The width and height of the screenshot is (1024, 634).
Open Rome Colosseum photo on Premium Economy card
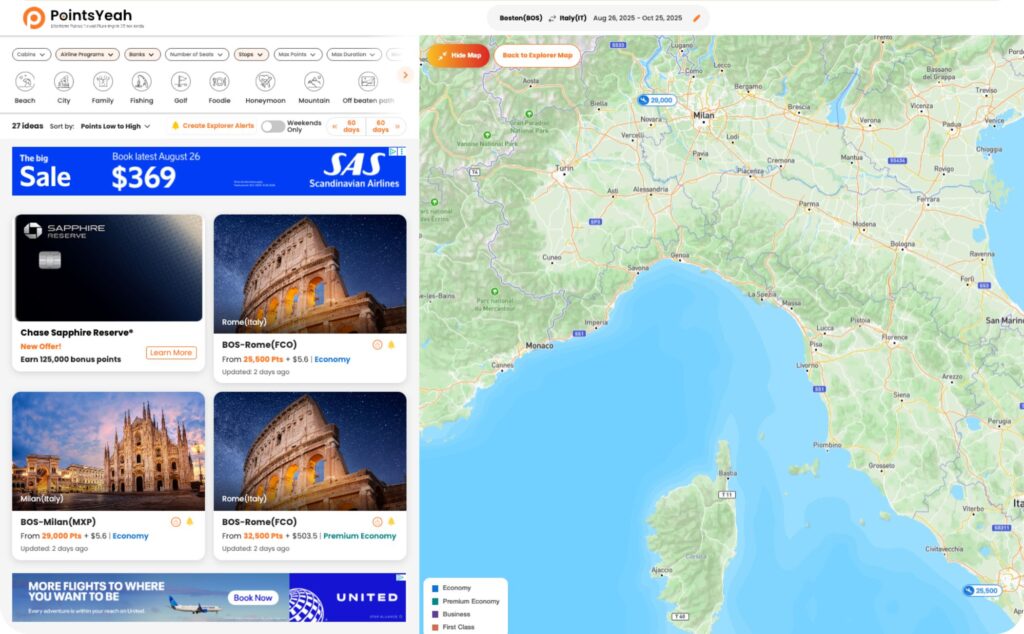(x=310, y=451)
